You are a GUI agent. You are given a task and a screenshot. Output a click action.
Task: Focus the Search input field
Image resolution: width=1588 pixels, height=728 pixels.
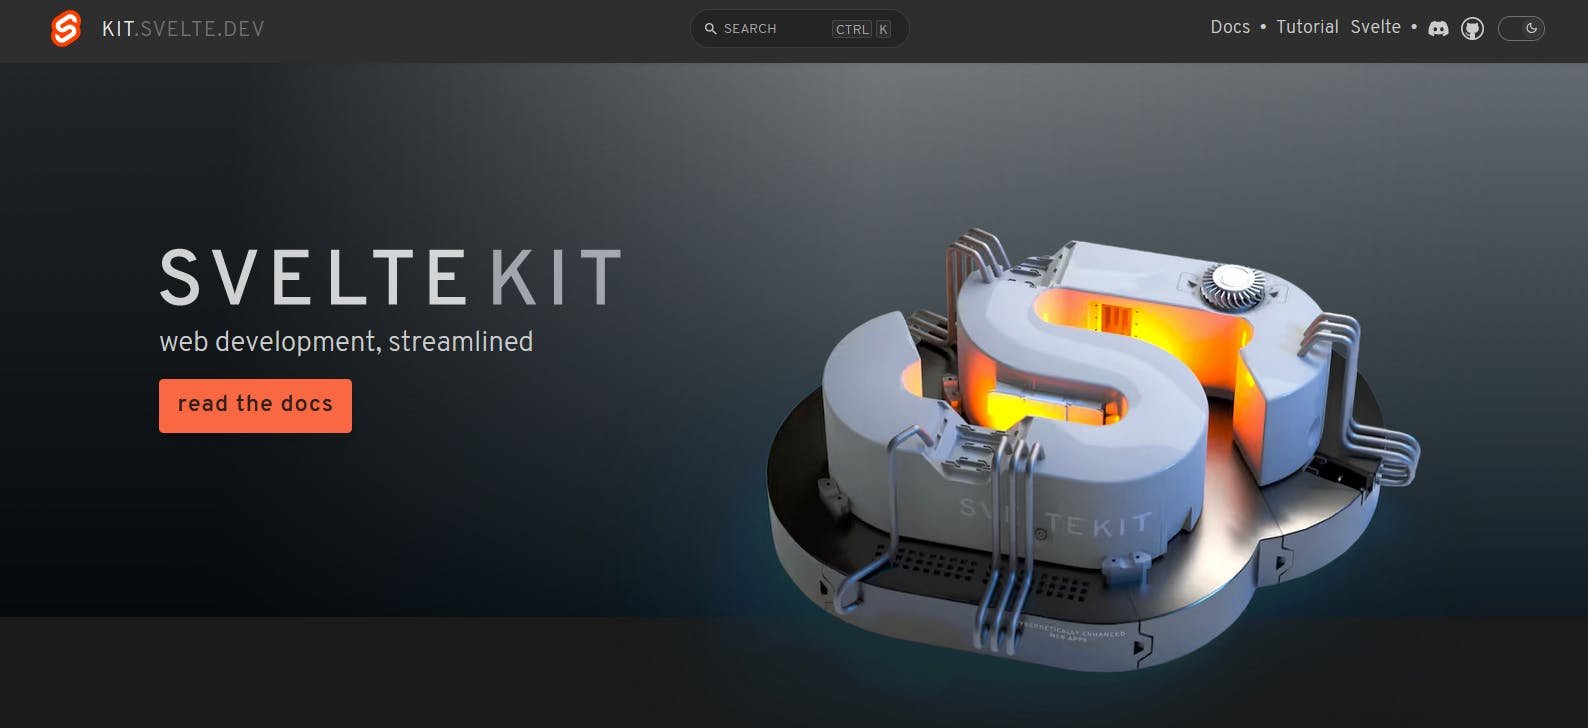click(799, 29)
